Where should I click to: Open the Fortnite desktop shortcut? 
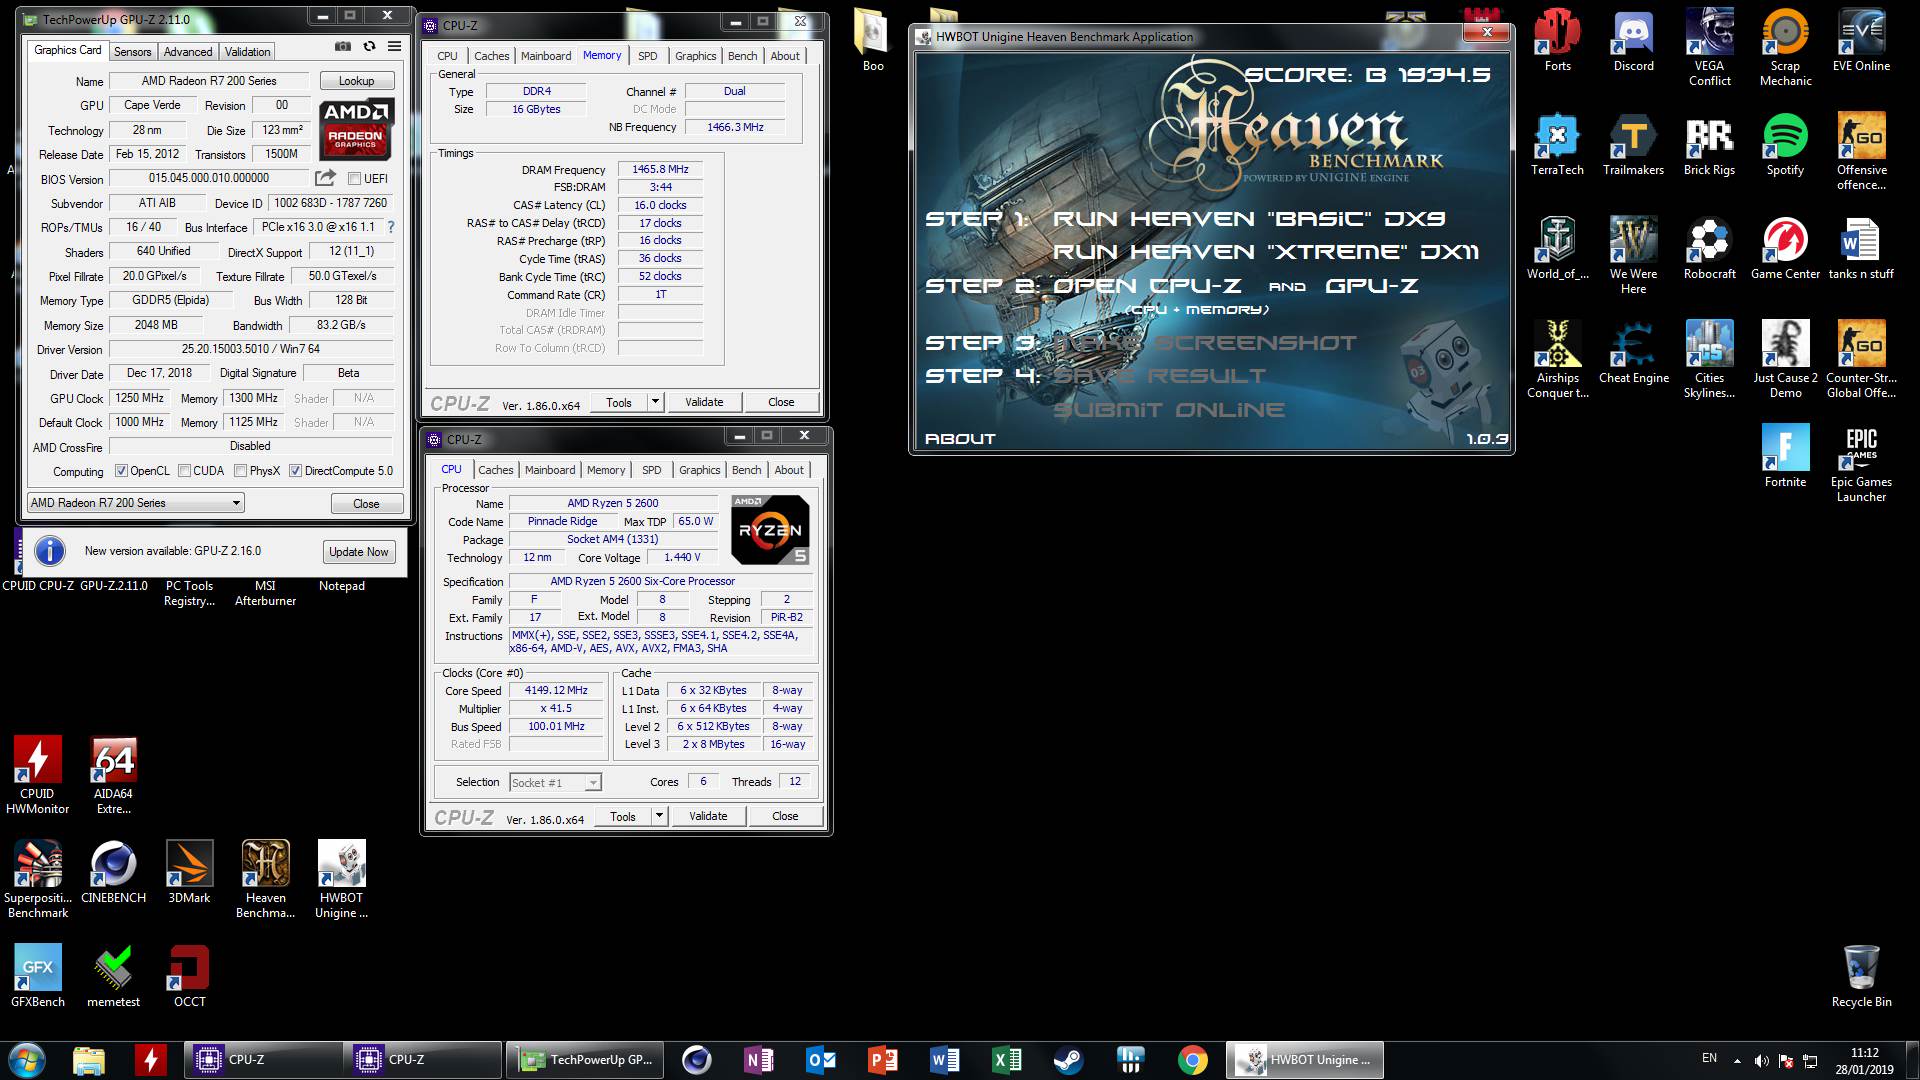pyautogui.click(x=1785, y=458)
